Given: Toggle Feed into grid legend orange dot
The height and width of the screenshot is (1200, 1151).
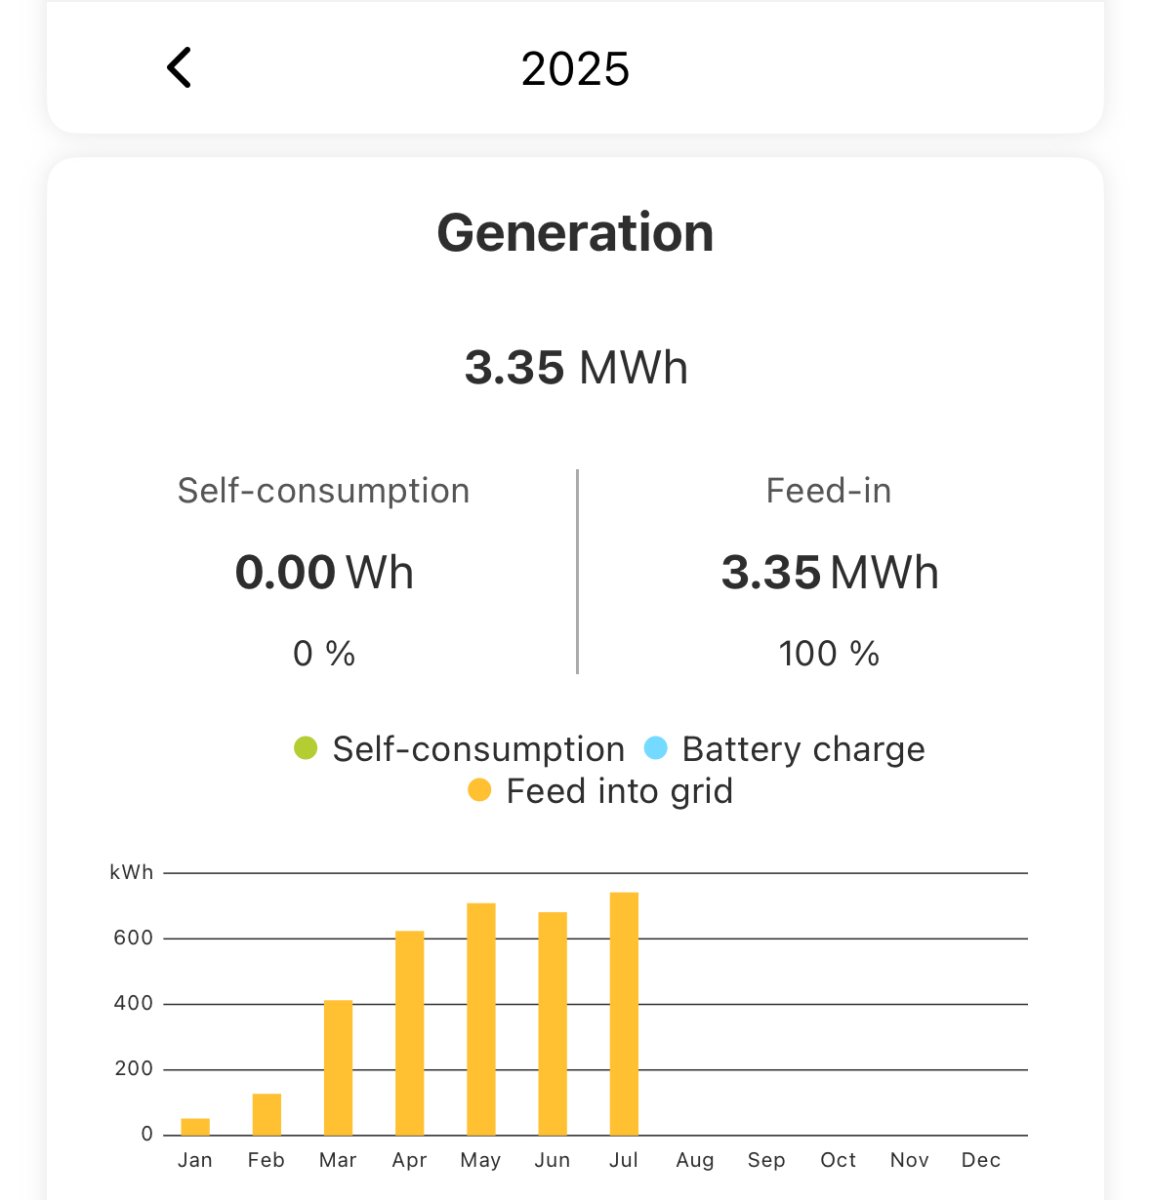Looking at the screenshot, I should pos(479,791).
